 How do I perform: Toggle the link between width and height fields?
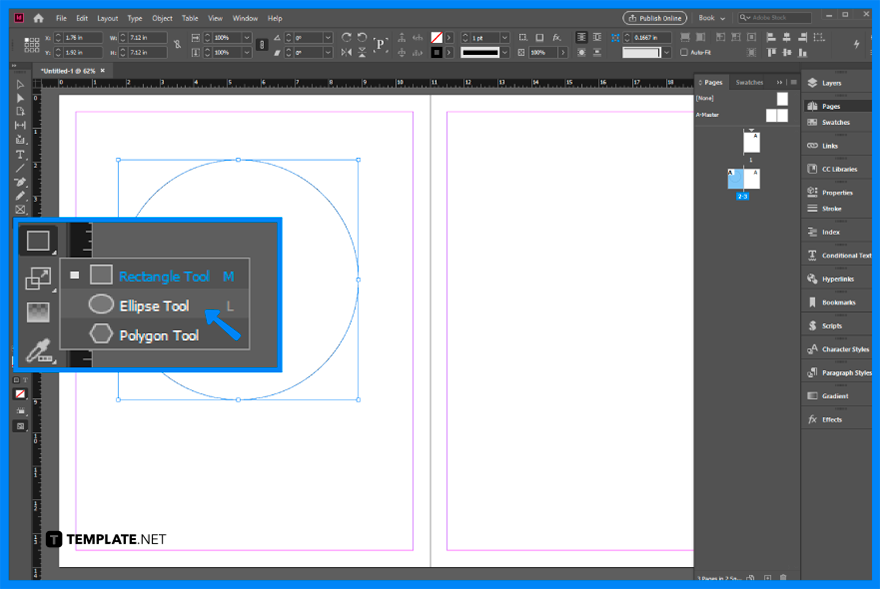click(x=178, y=45)
